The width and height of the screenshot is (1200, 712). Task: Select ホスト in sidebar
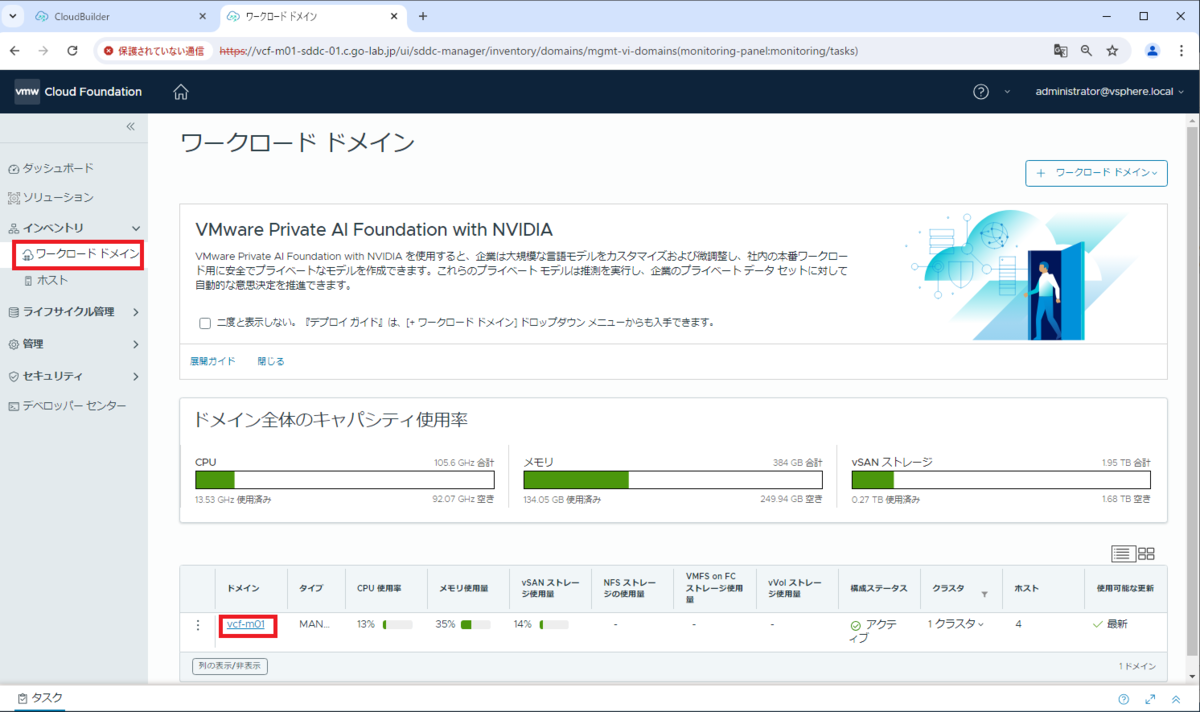coord(52,281)
